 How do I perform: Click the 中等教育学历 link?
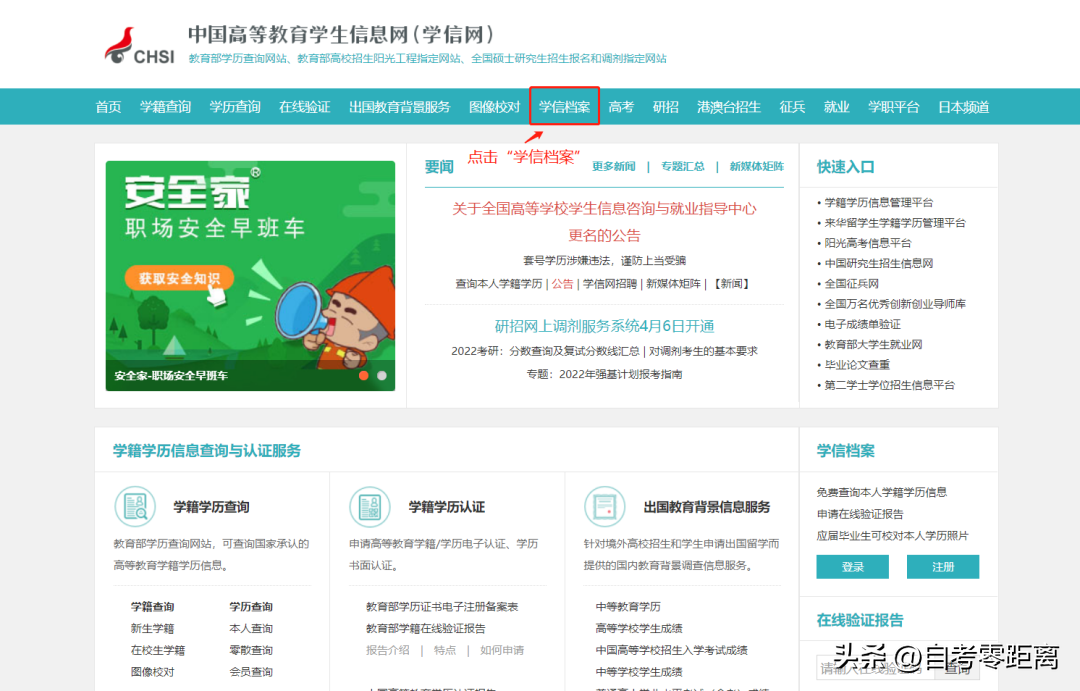click(627, 606)
